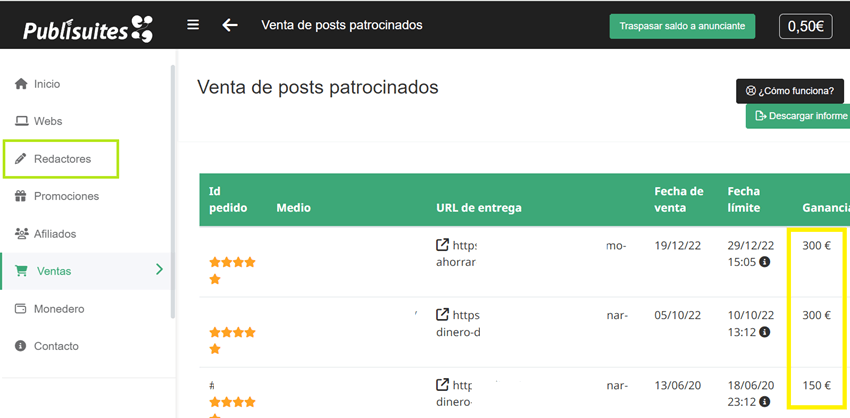850x418 pixels.
Task: Open external link icon for 19/12/22 sale
Action: (442, 245)
